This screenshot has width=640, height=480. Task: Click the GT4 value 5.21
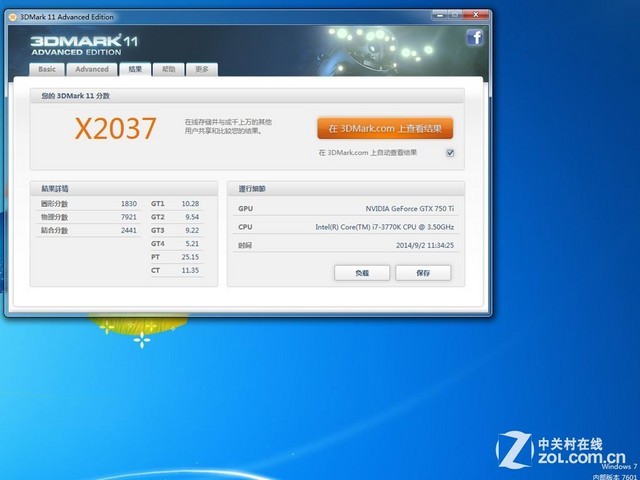pyautogui.click(x=192, y=244)
